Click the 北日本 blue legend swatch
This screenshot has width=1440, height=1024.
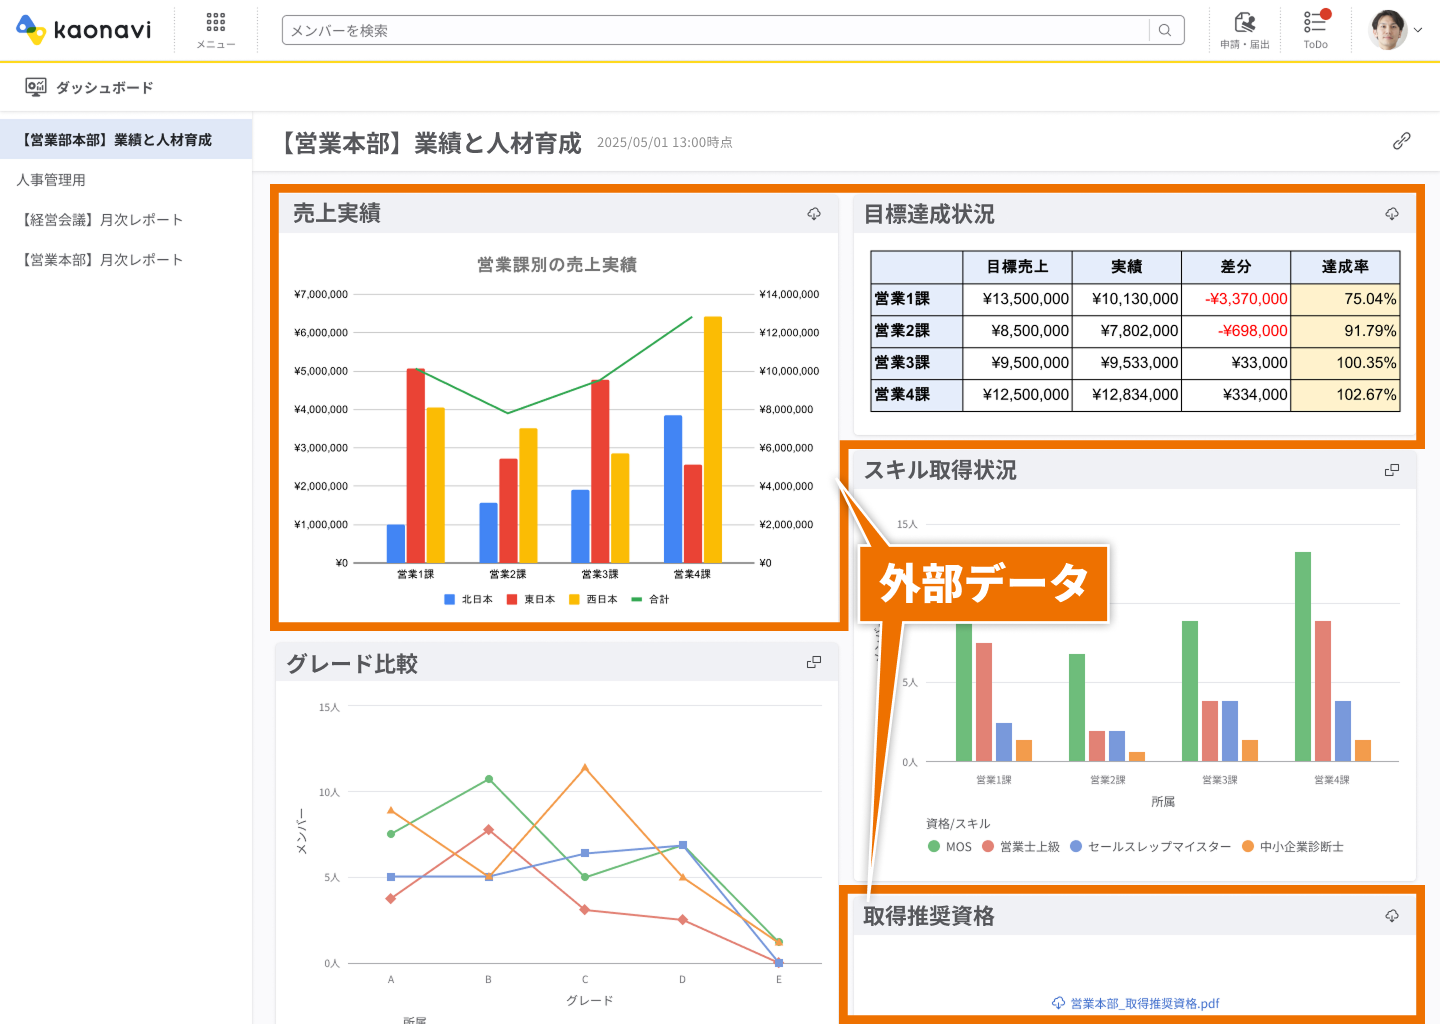tap(450, 599)
